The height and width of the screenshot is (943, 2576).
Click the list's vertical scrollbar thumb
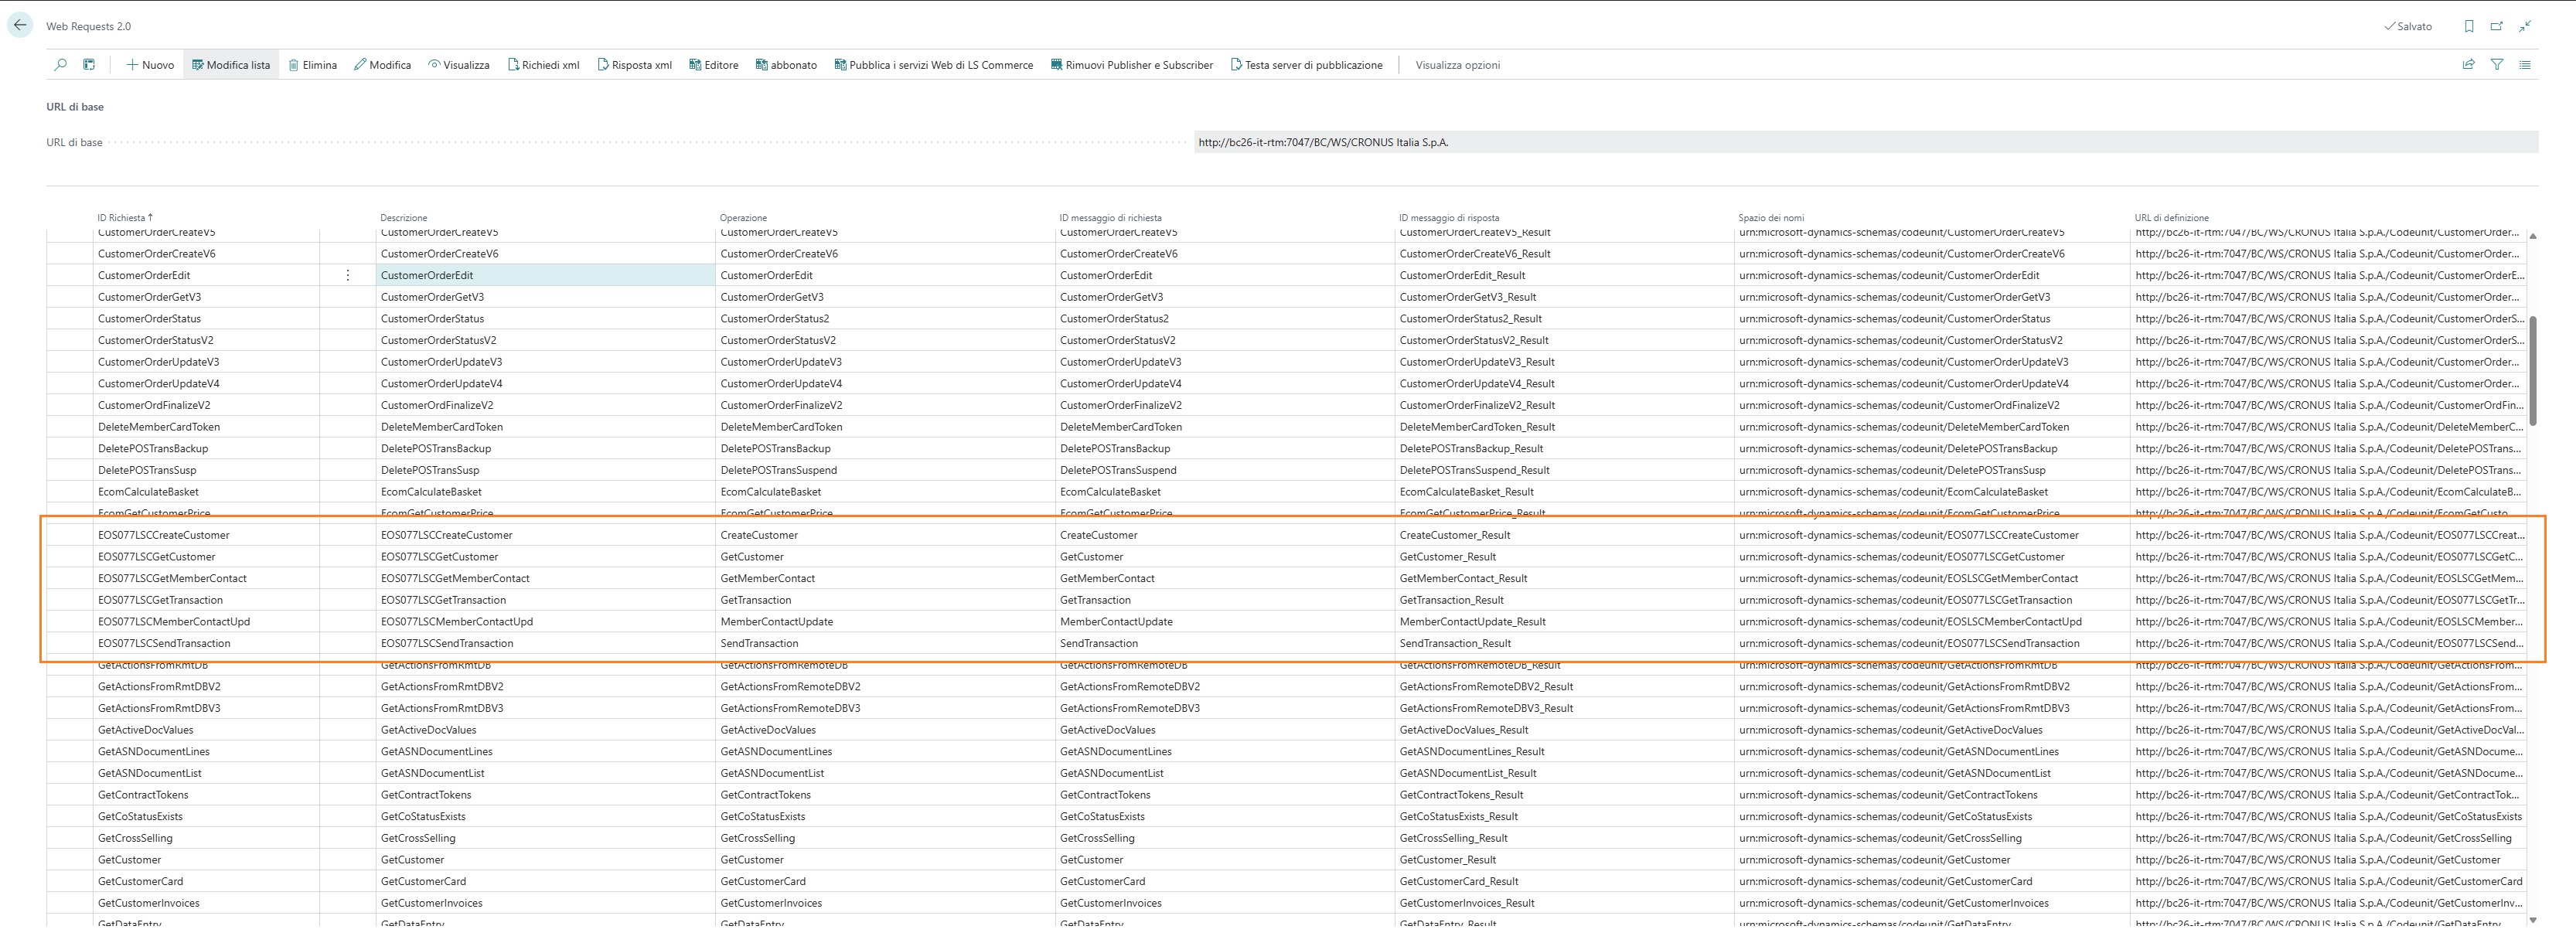pyautogui.click(x=2533, y=370)
